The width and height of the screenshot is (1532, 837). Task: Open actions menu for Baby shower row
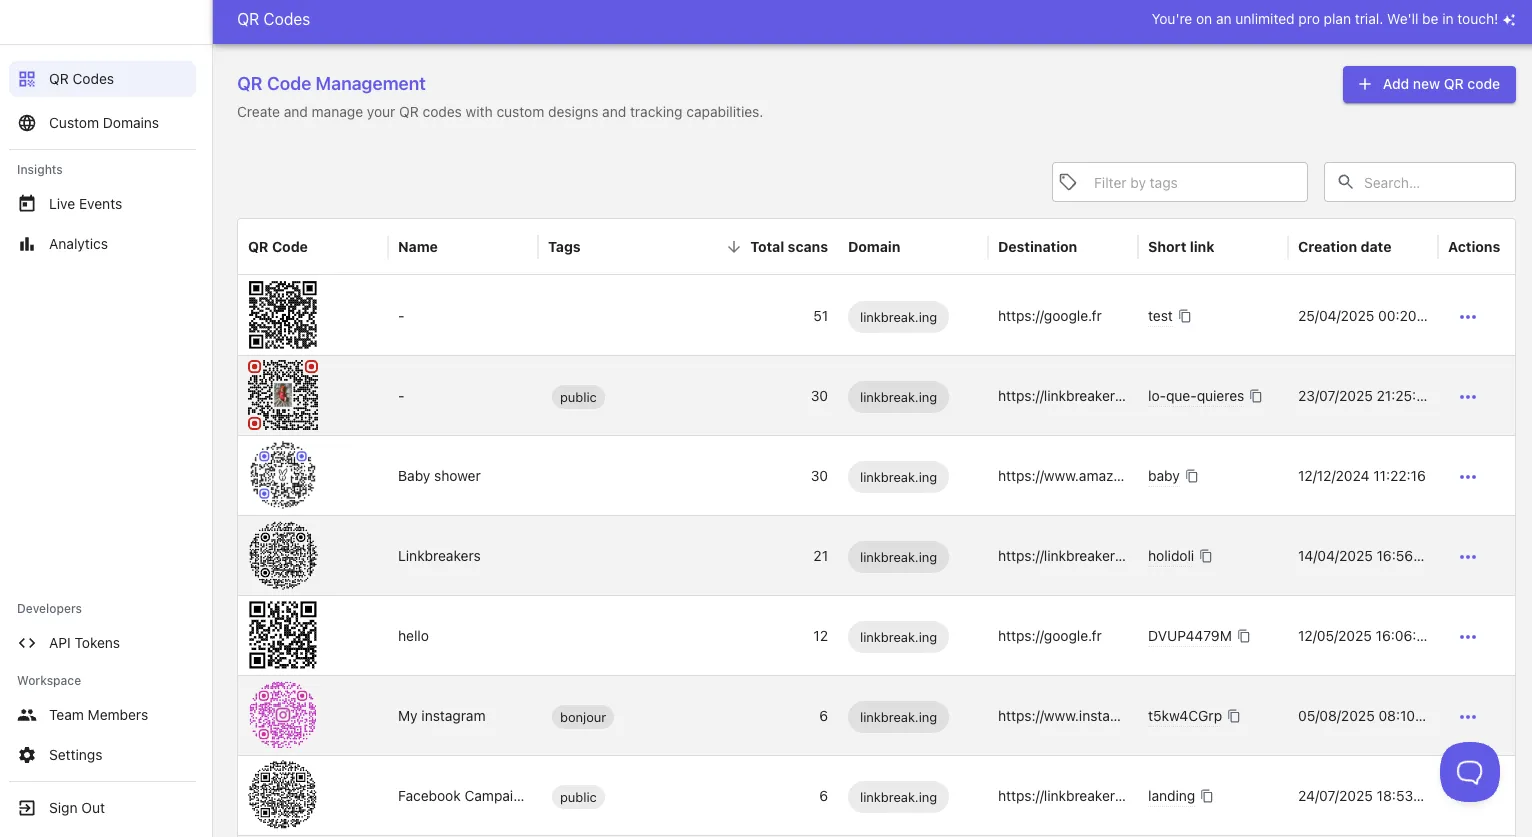tap(1468, 477)
